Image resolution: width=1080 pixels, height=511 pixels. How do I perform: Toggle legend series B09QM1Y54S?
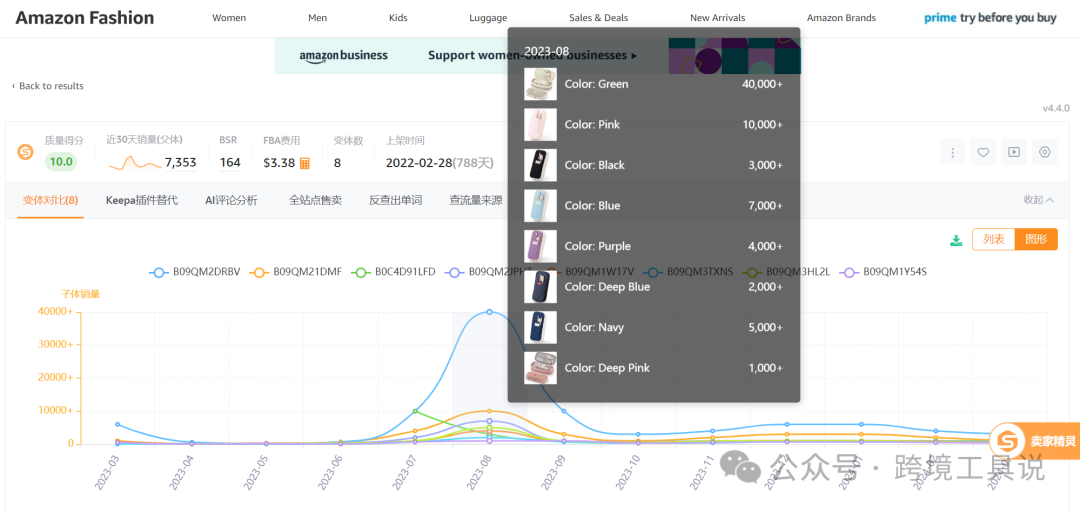884,272
